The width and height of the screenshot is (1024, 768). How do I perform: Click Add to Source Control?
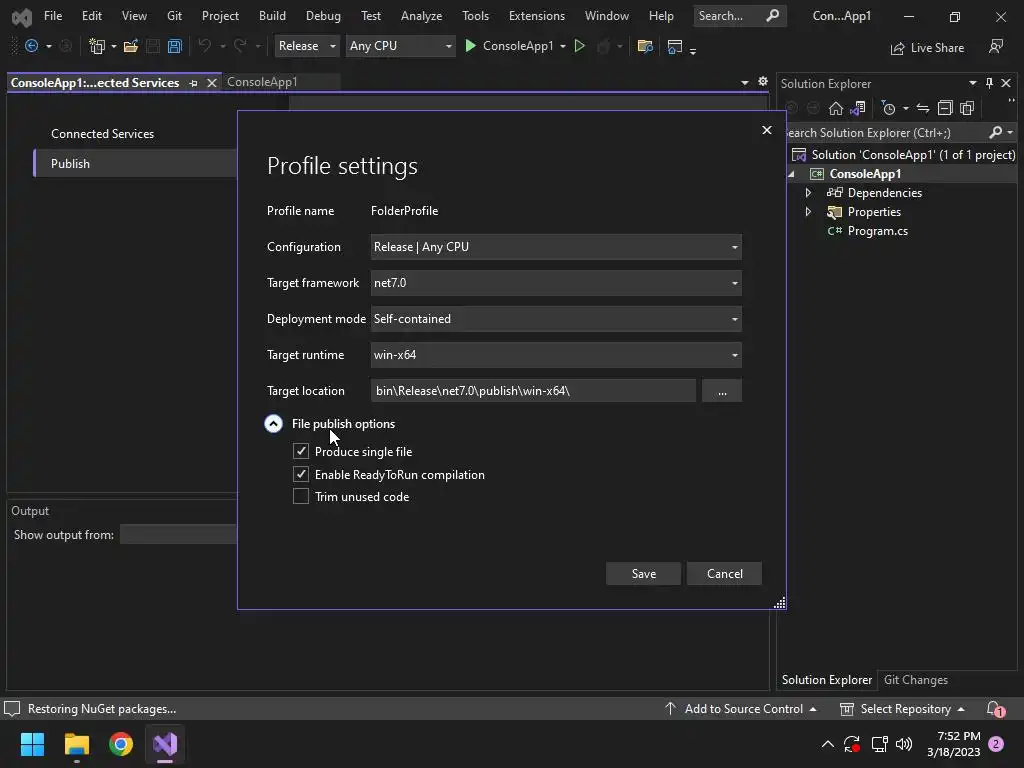pos(741,709)
